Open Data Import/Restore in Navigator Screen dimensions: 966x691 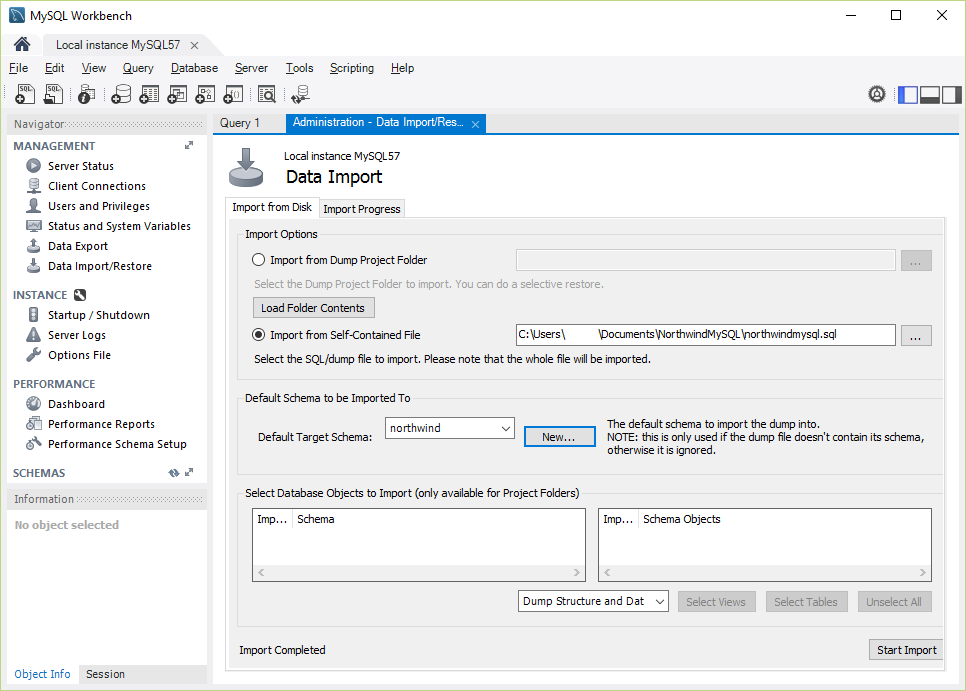pos(100,266)
